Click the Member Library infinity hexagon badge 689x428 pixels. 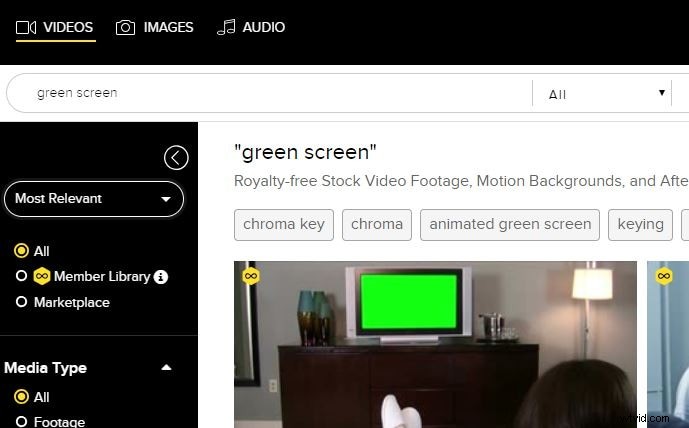[42, 276]
